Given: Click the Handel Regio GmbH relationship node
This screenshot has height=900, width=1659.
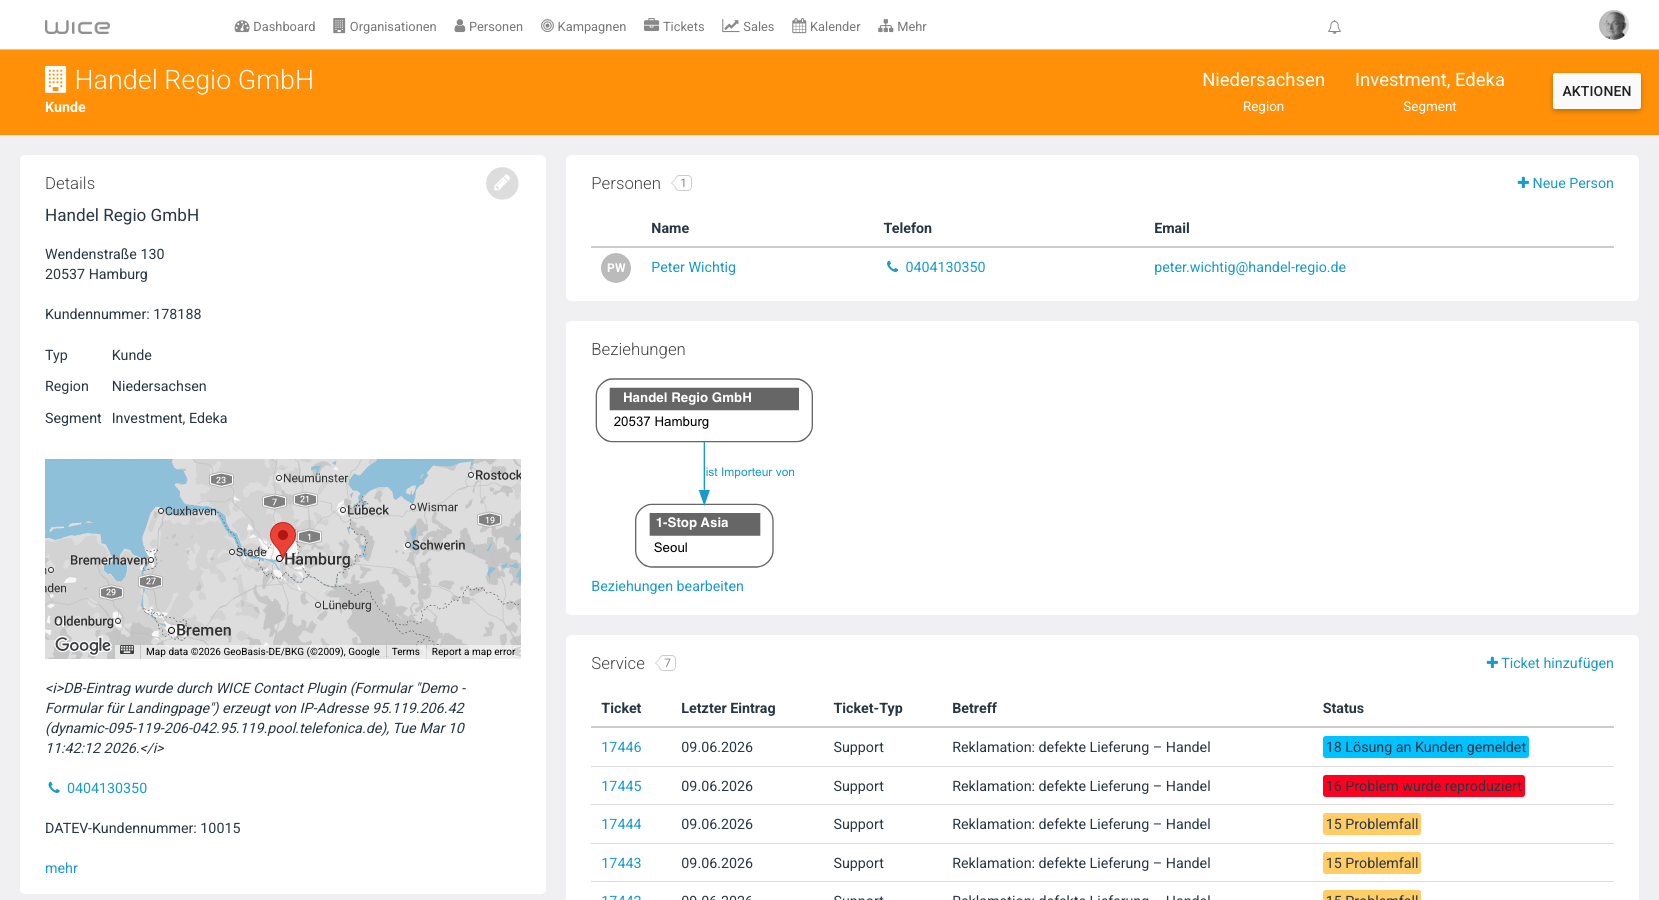Looking at the screenshot, I should [x=704, y=410].
